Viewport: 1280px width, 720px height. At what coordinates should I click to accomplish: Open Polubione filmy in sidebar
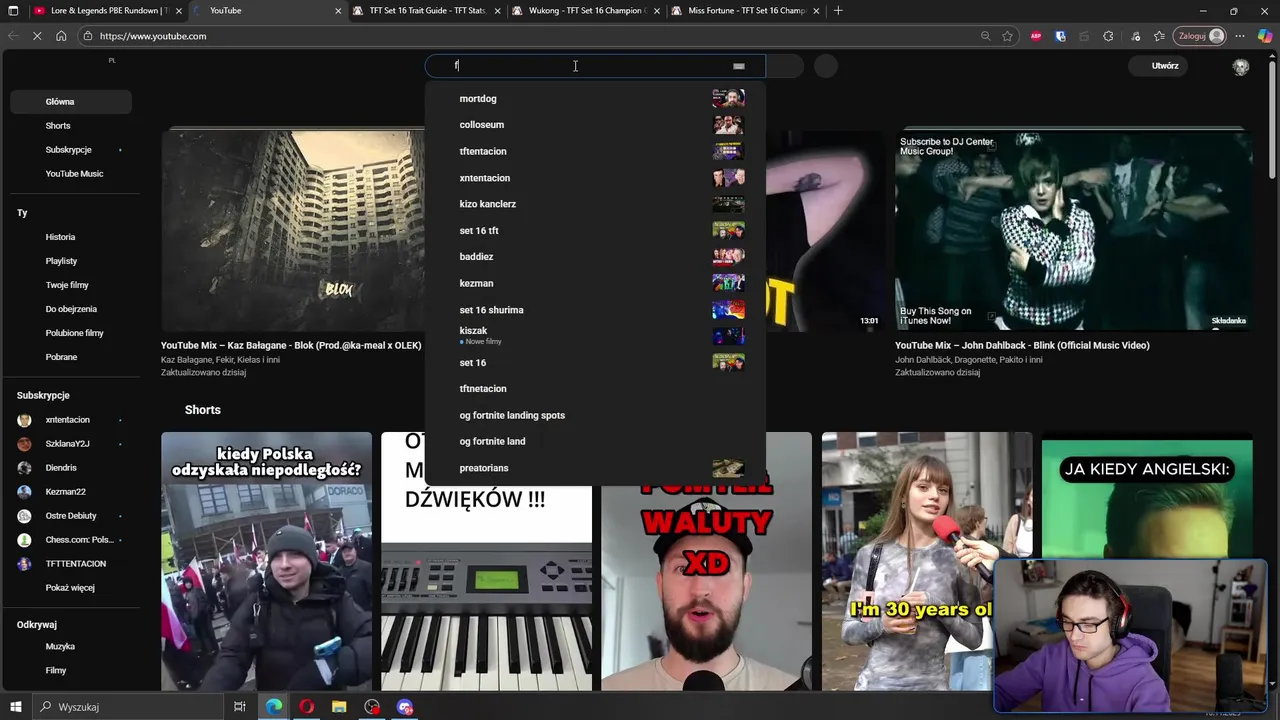click(x=70, y=333)
